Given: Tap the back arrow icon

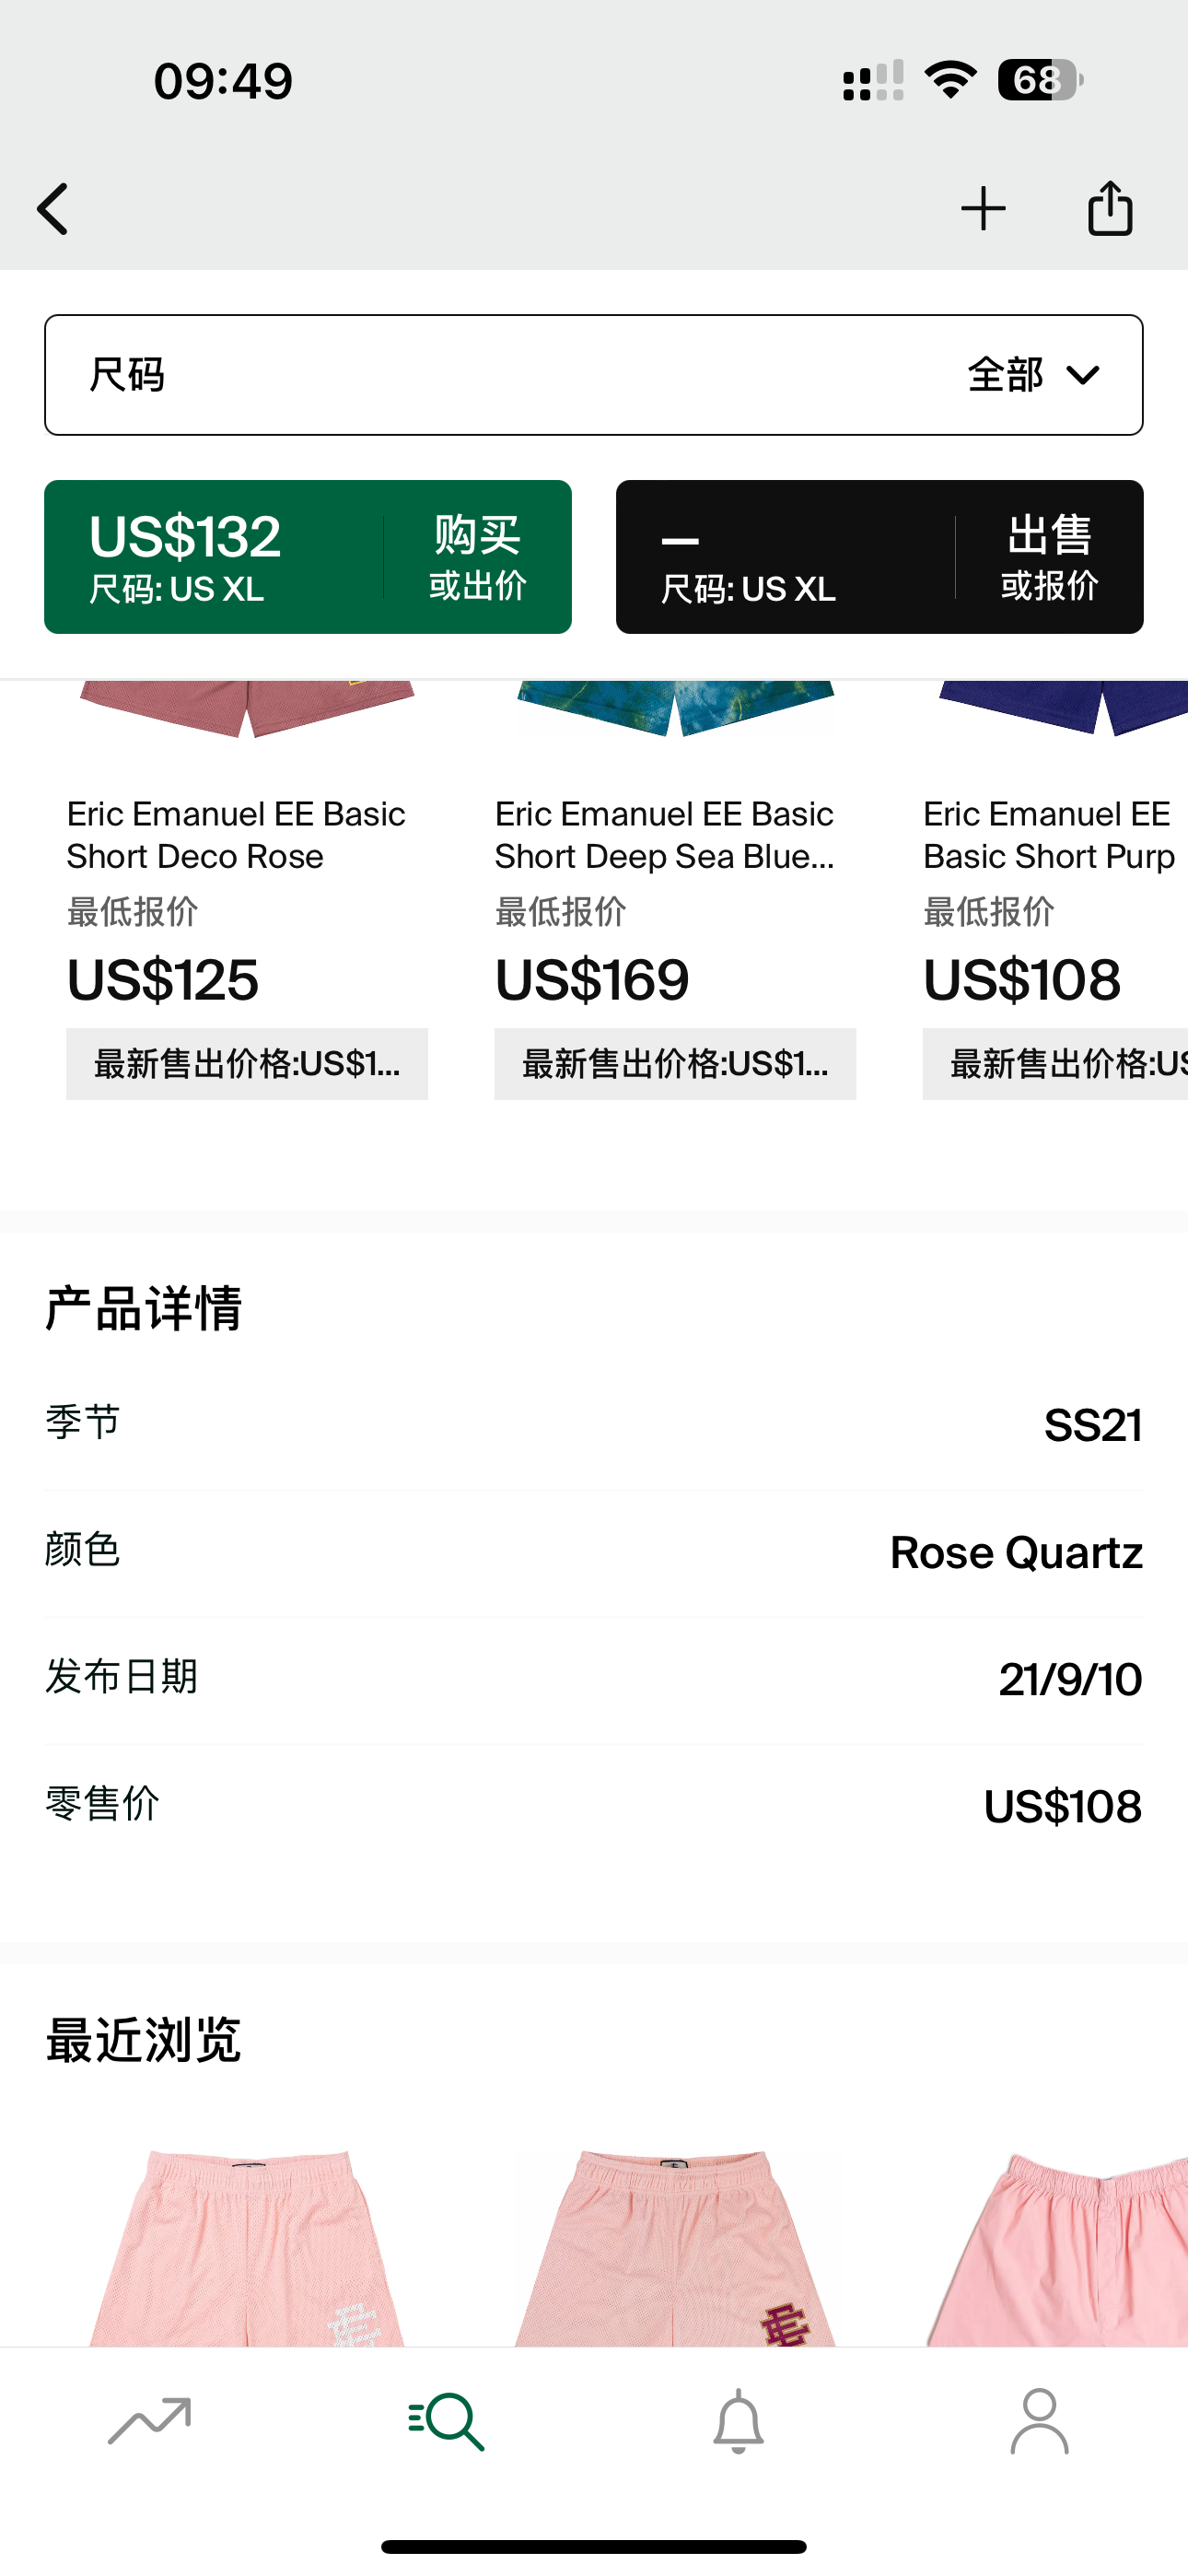Looking at the screenshot, I should coord(53,209).
